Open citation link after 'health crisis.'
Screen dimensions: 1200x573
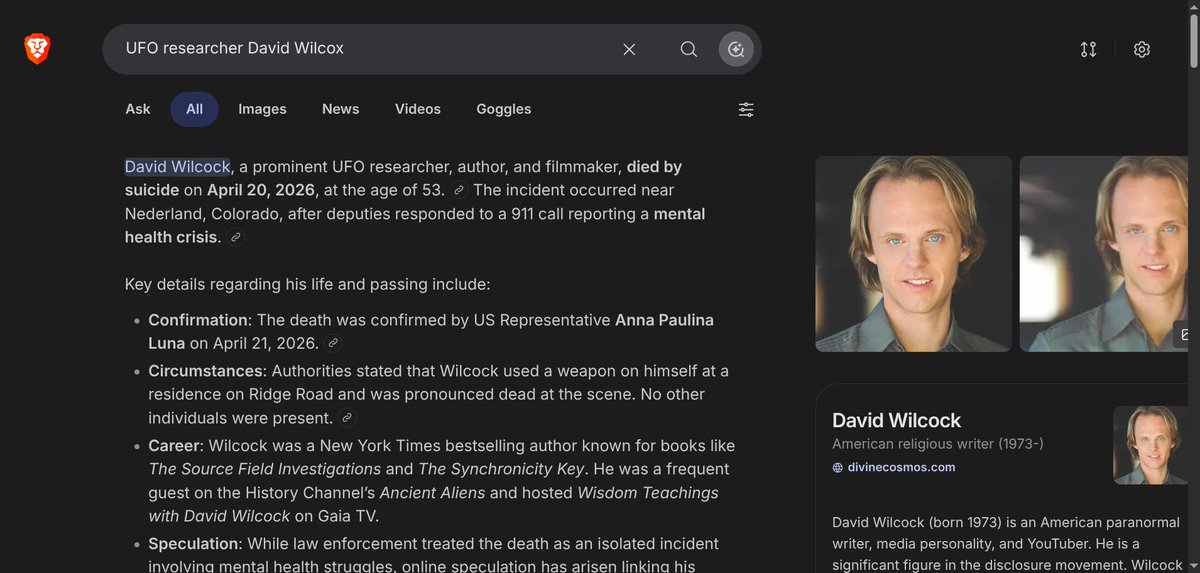tap(235, 237)
